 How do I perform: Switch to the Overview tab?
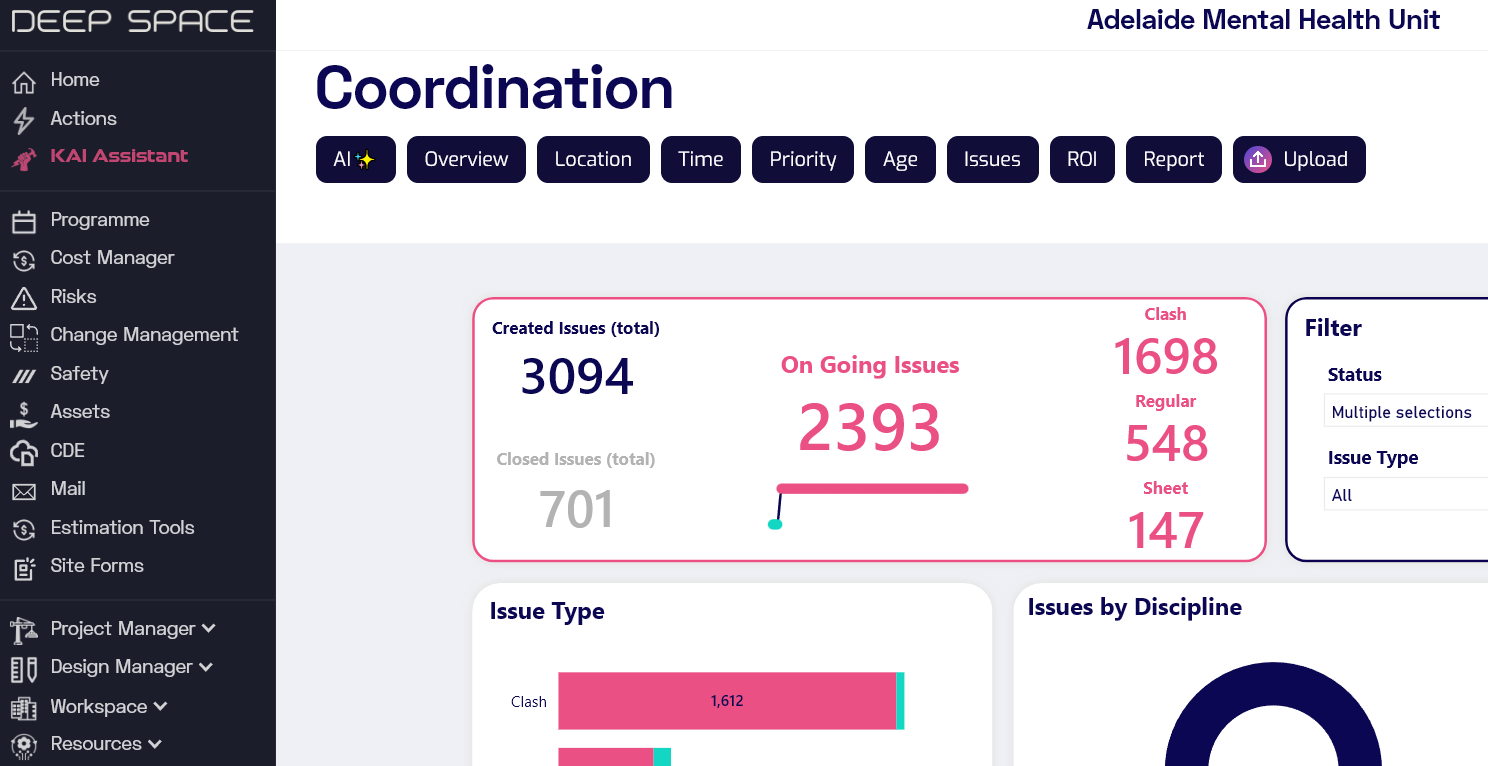[x=466, y=159]
